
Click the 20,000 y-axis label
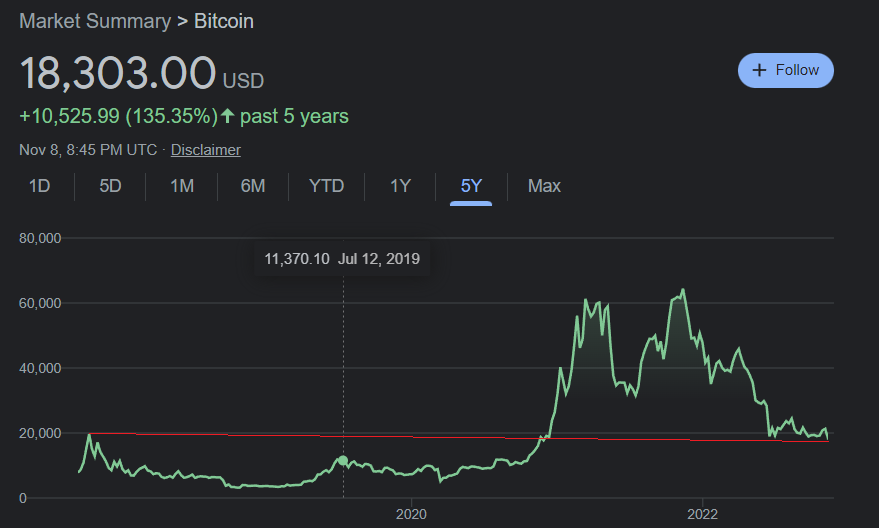point(40,433)
